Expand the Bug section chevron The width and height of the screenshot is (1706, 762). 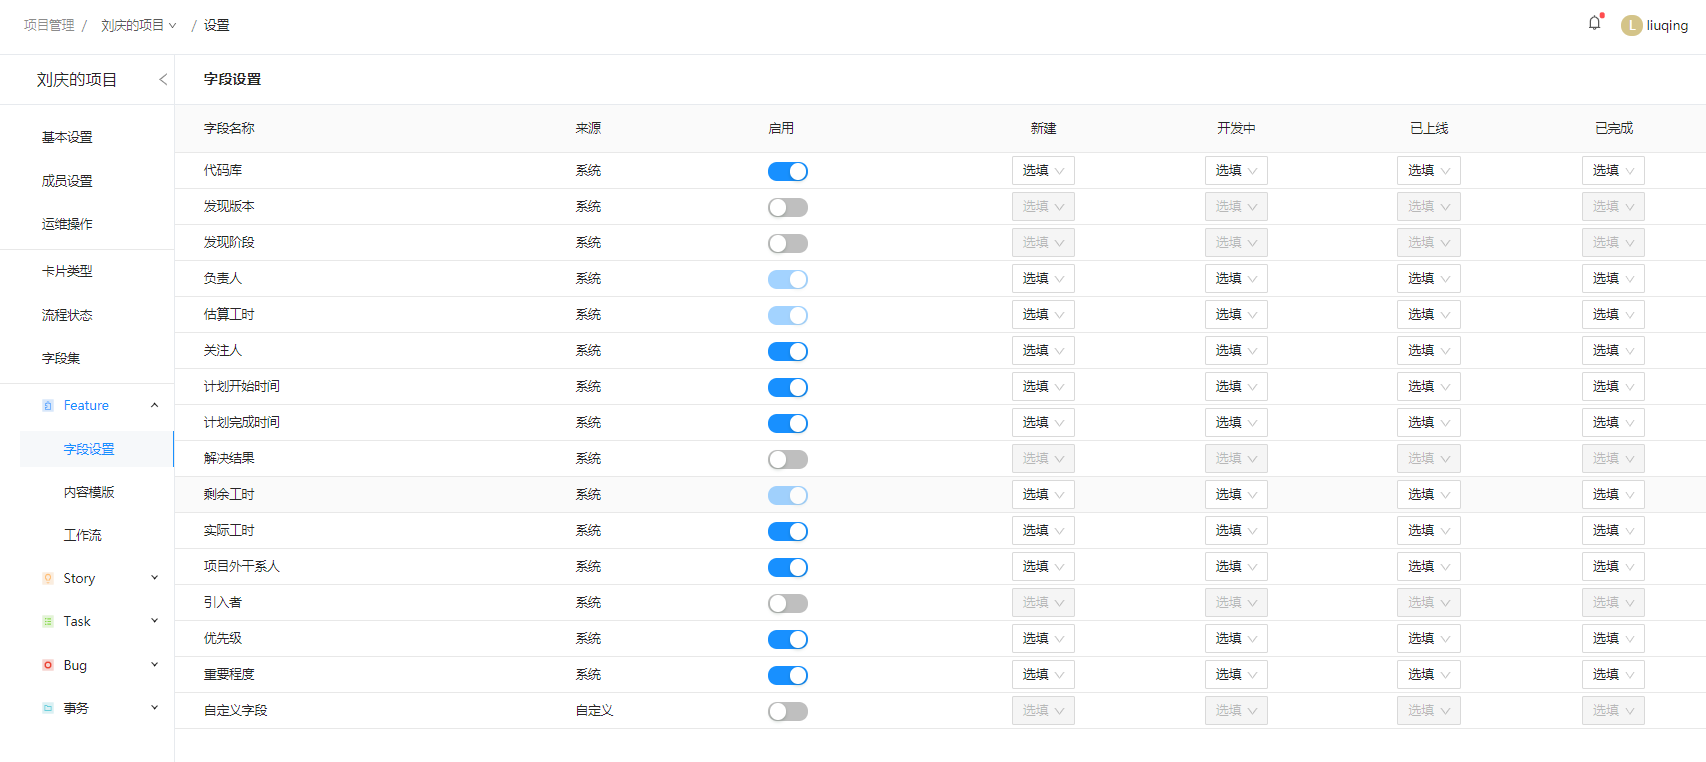pos(154,665)
